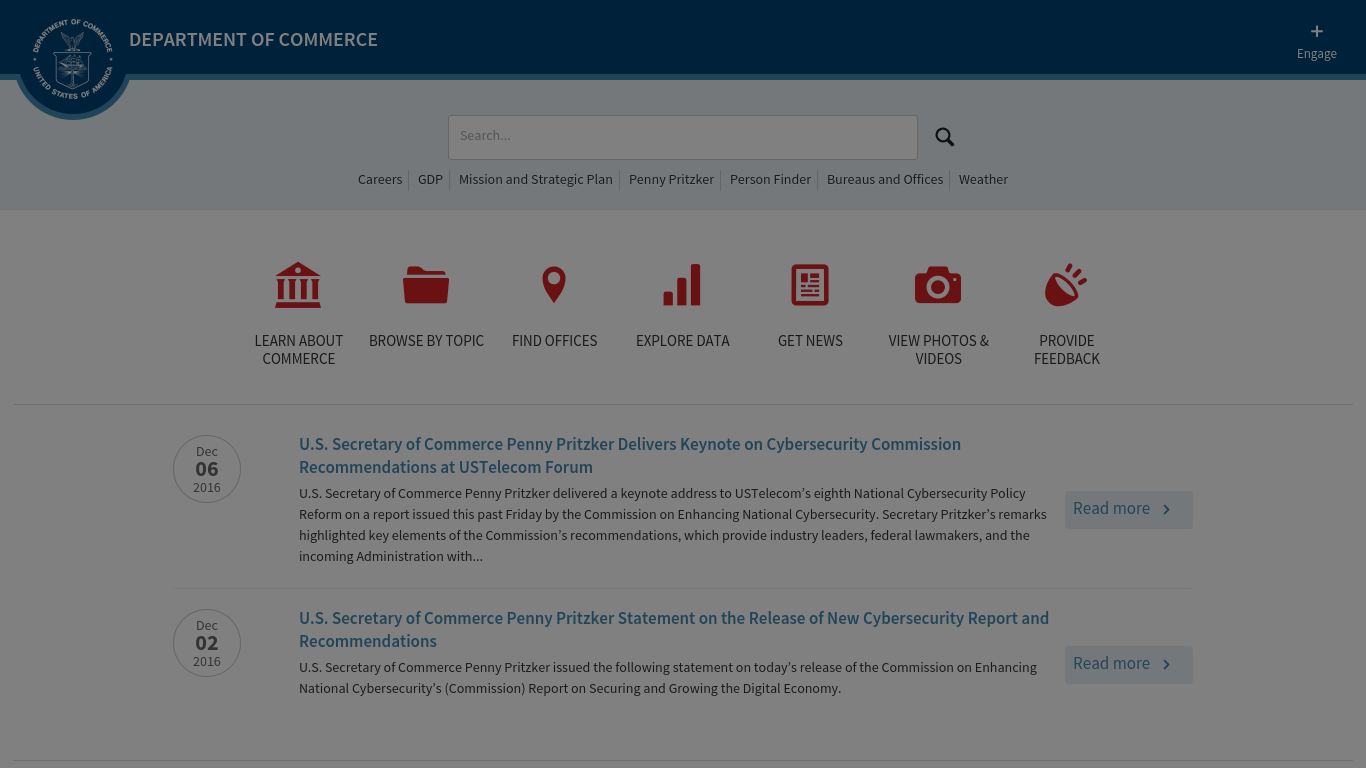Screen dimensions: 1366x768
Task: Click inside the Search input field
Action: tap(683, 137)
